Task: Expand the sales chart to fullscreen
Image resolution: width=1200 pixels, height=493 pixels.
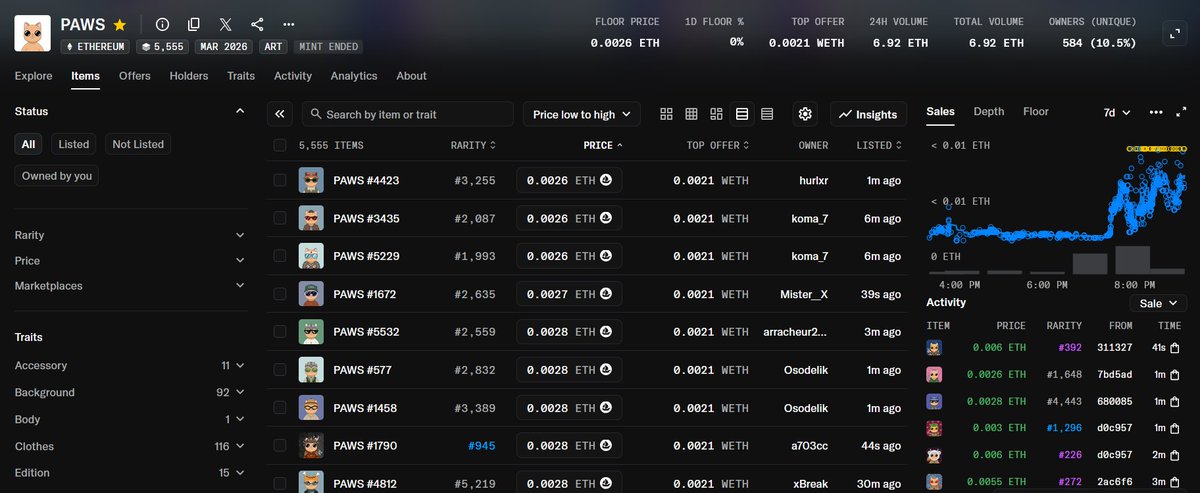Action: click(x=1181, y=112)
